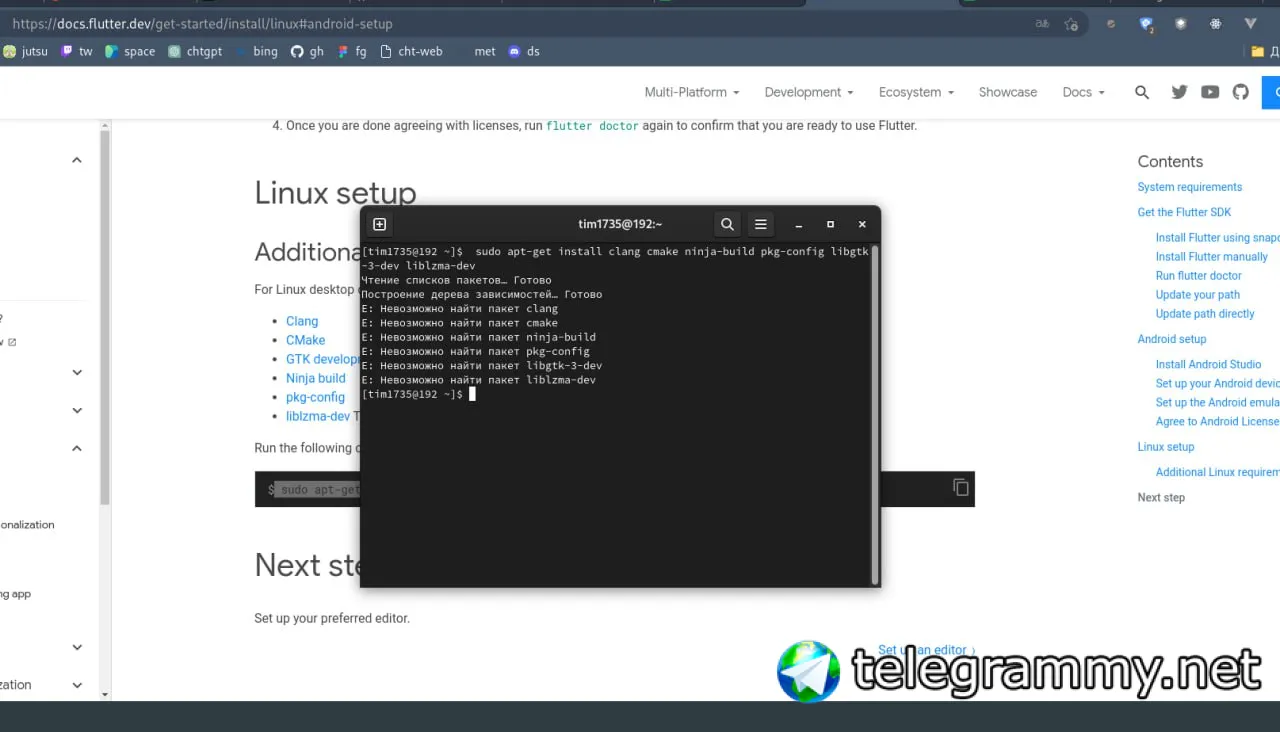Open the bookmarks folder at the bar's right end
Image resolution: width=1280 pixels, height=732 pixels.
point(1264,51)
